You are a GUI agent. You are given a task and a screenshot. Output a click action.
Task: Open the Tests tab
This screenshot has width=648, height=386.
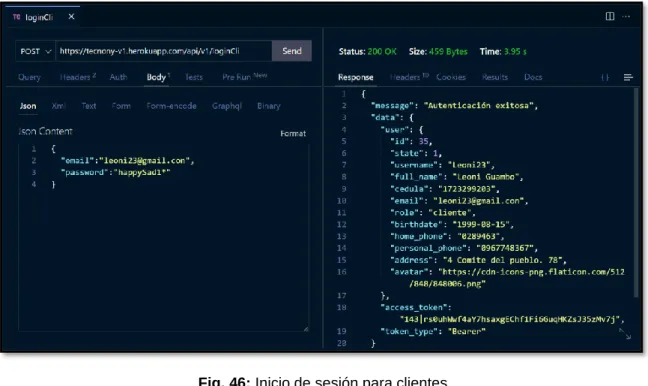(x=194, y=77)
